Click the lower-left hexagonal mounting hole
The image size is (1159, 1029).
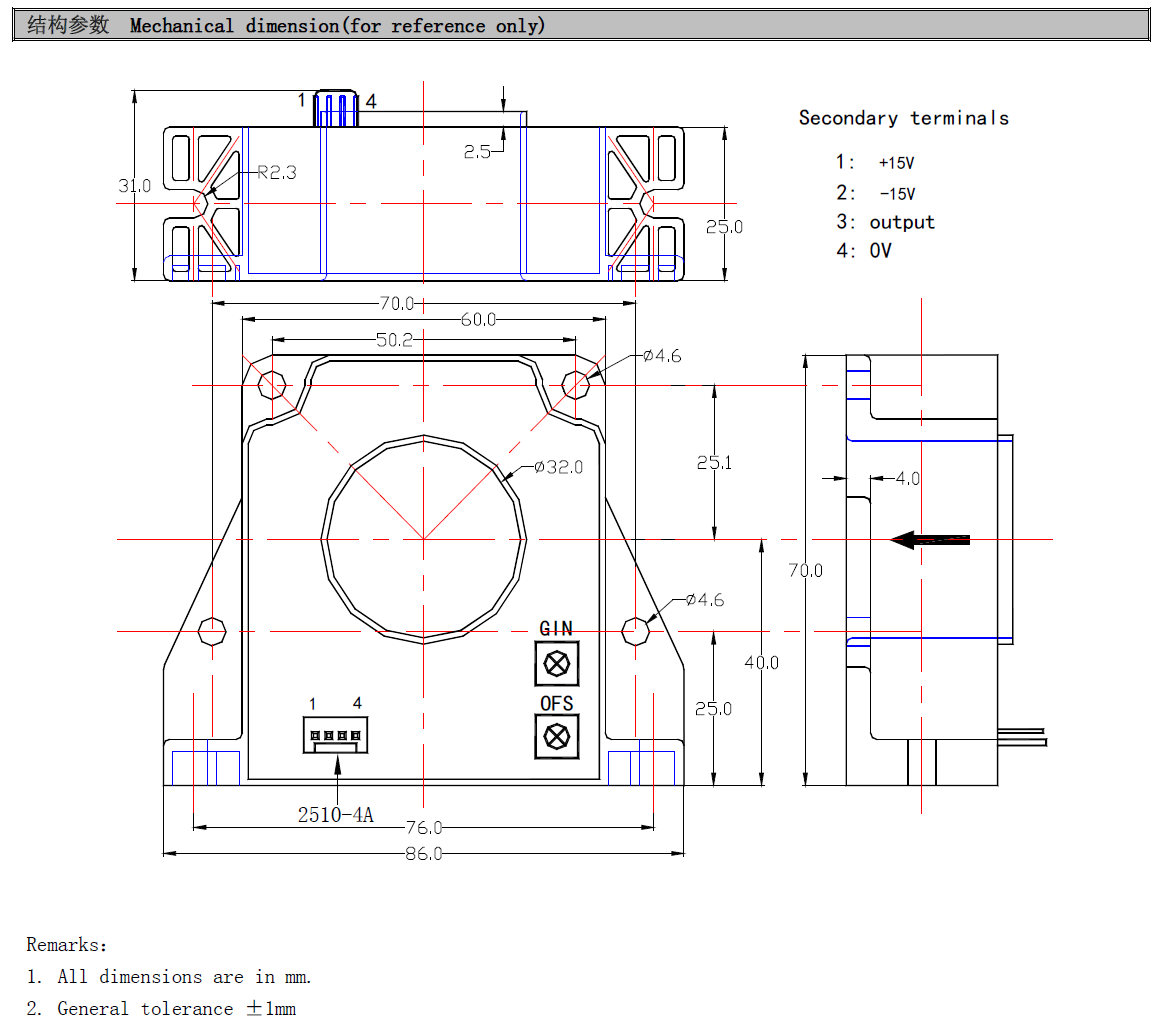tap(212, 631)
